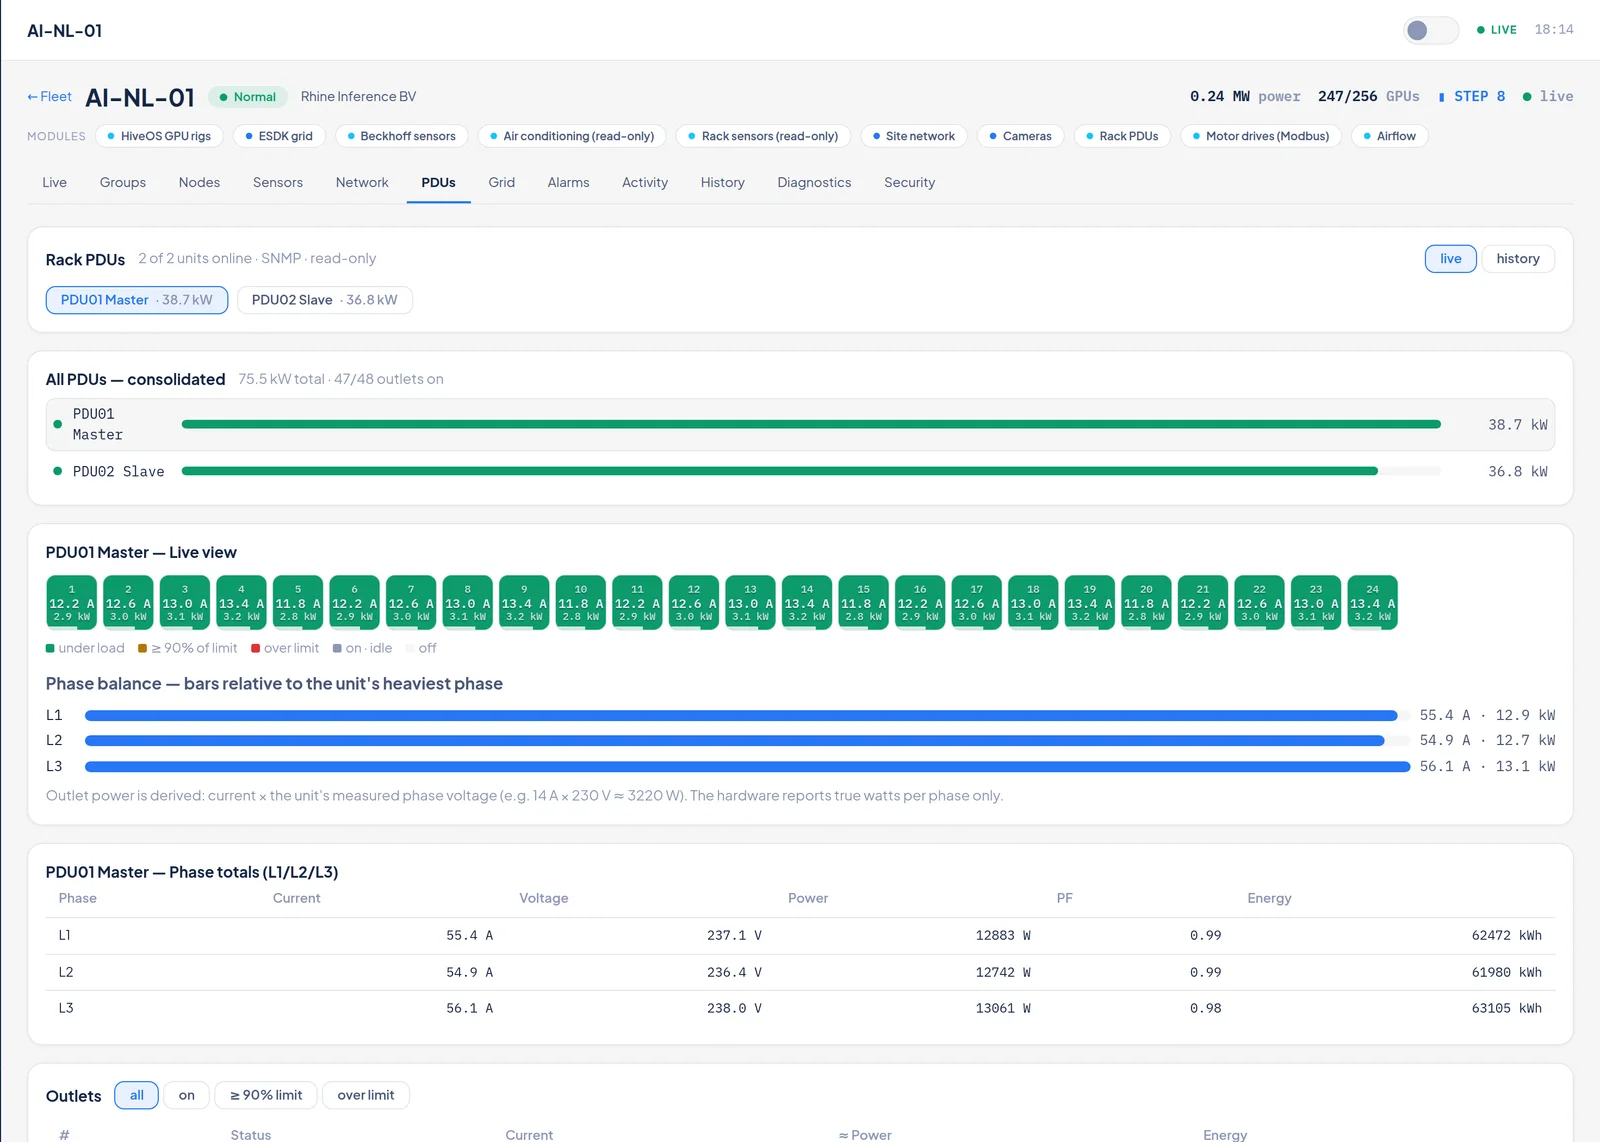This screenshot has width=1600, height=1142.
Task: Click the PDU02 Slave consolidated power bar
Action: click(811, 471)
